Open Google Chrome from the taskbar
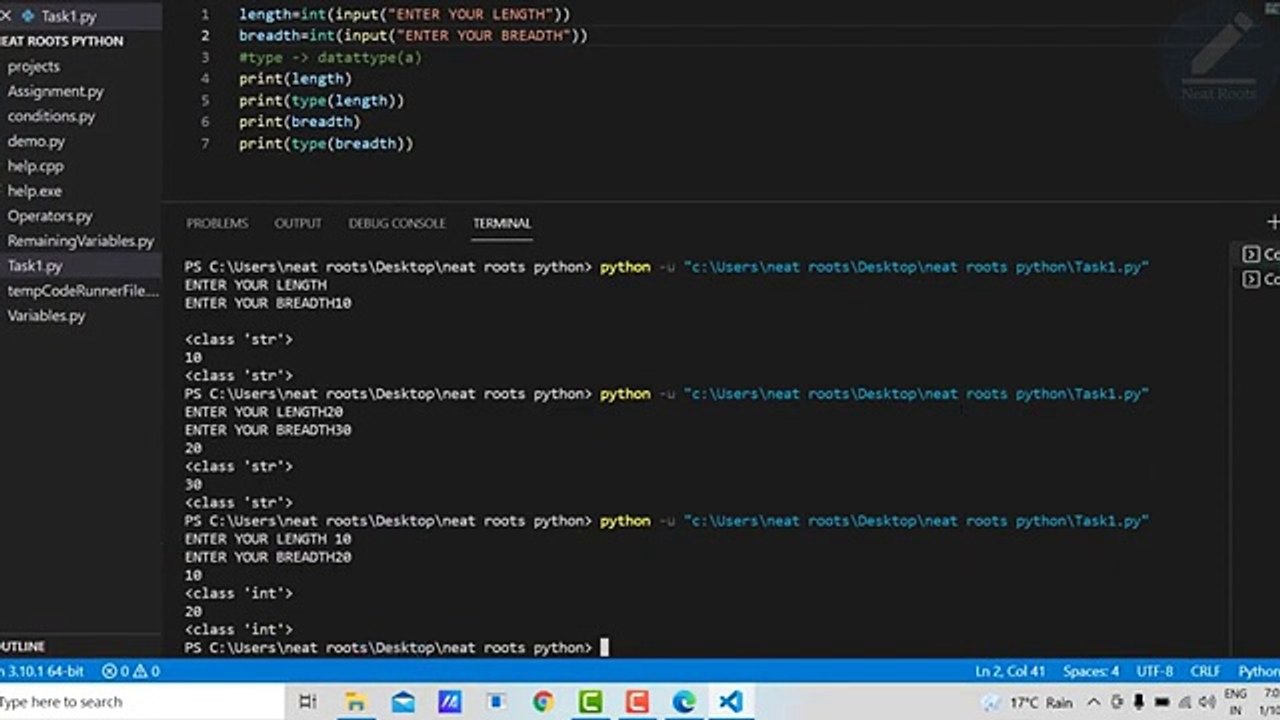 543,702
